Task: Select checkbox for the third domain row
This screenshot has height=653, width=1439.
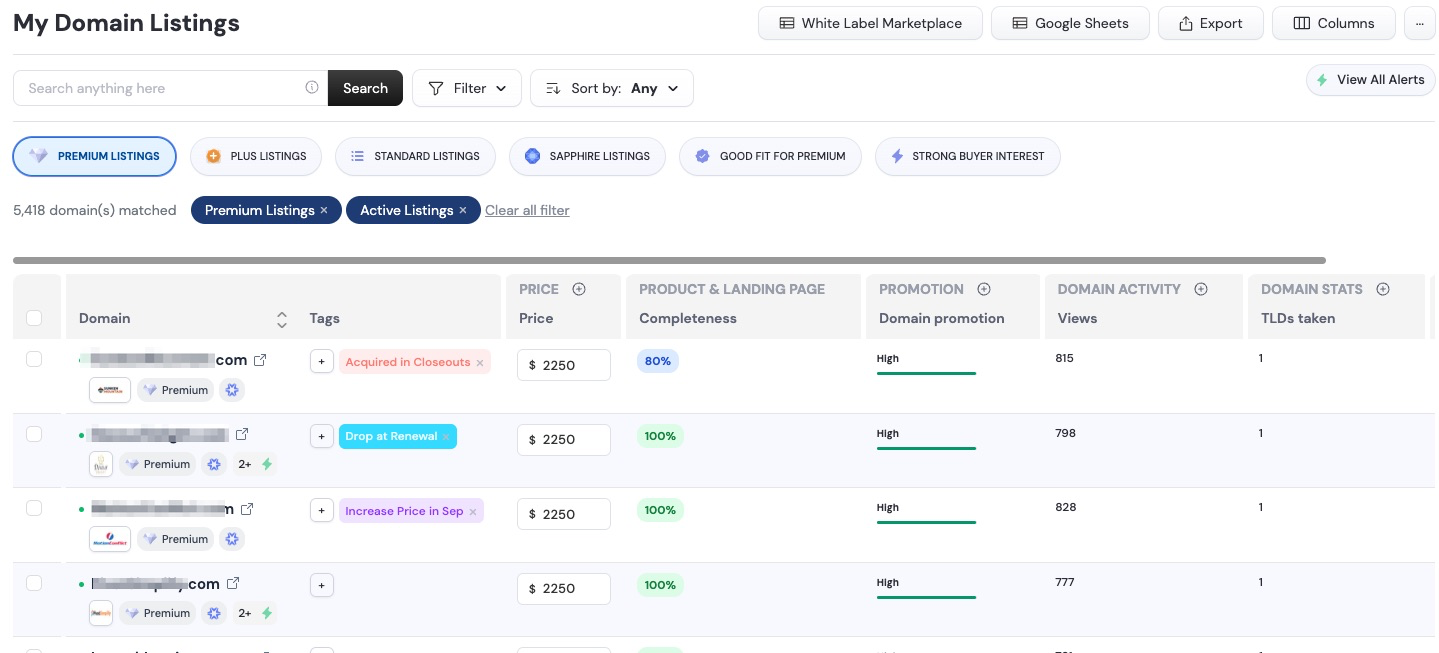Action: point(34,508)
